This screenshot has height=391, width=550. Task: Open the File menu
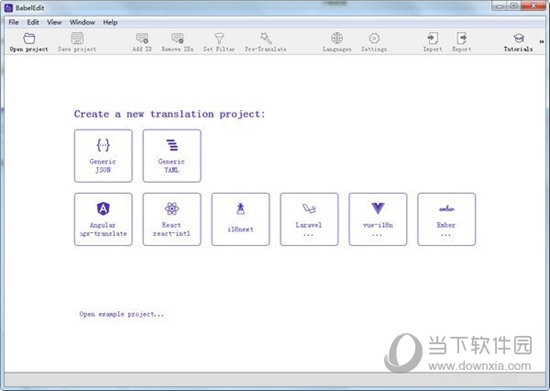14,22
